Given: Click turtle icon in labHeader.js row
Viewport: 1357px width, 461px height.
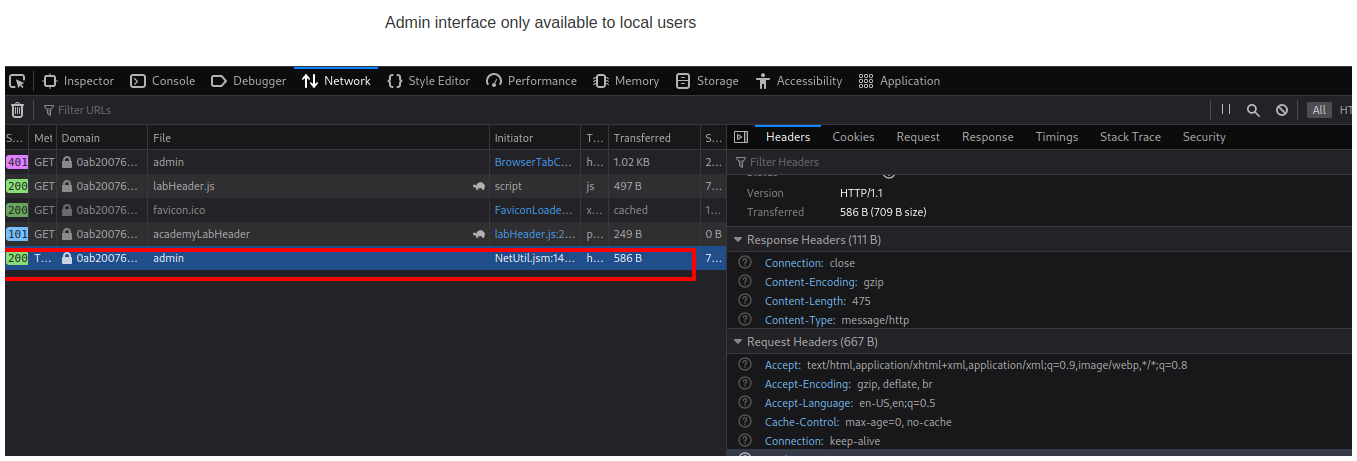Looking at the screenshot, I should click(479, 186).
